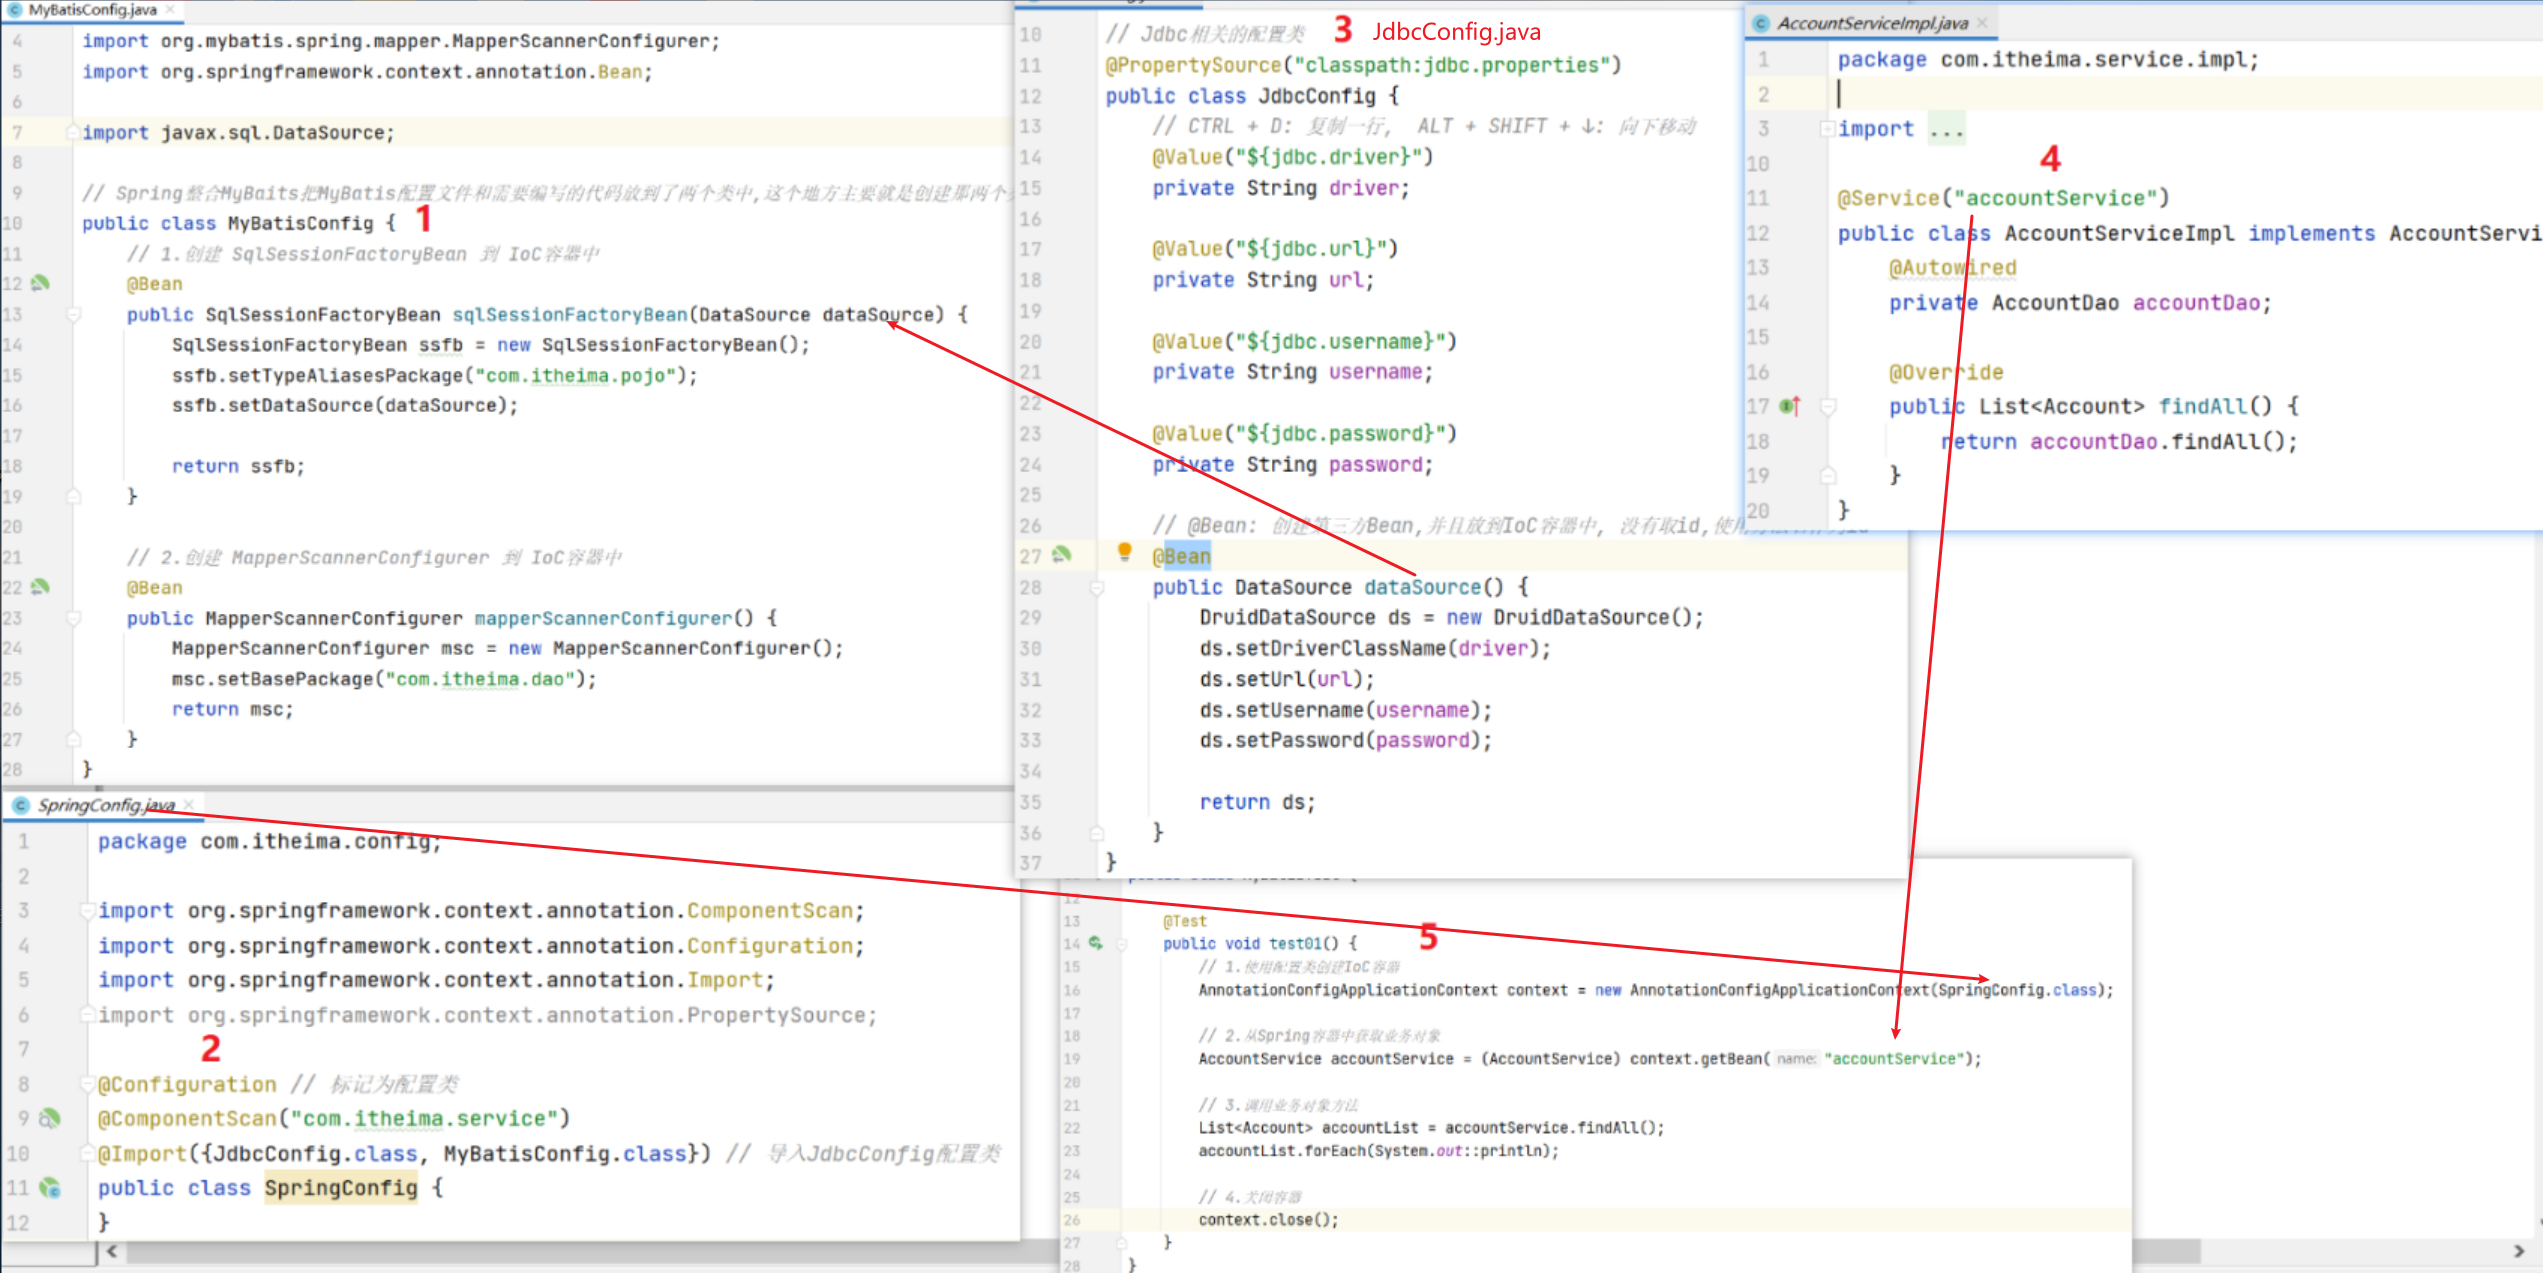Click the @ComponentScan annotation in SpringConfig

[187, 1119]
